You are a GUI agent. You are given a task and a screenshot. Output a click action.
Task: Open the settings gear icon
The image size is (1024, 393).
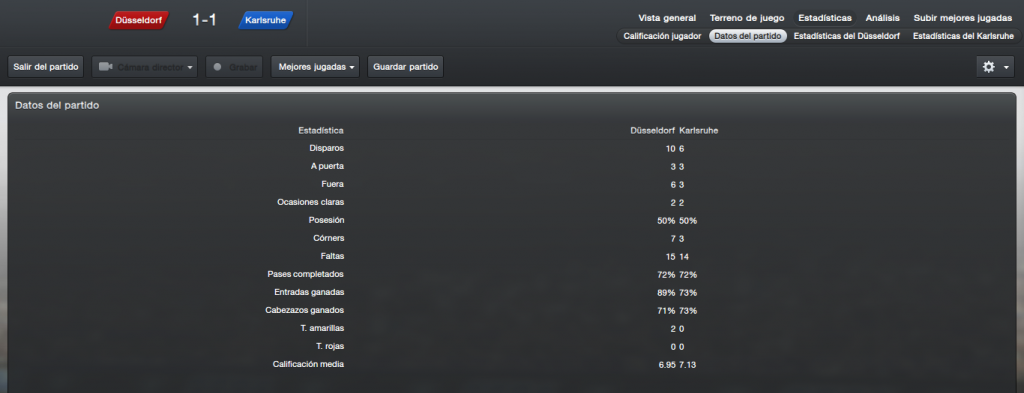click(989, 67)
